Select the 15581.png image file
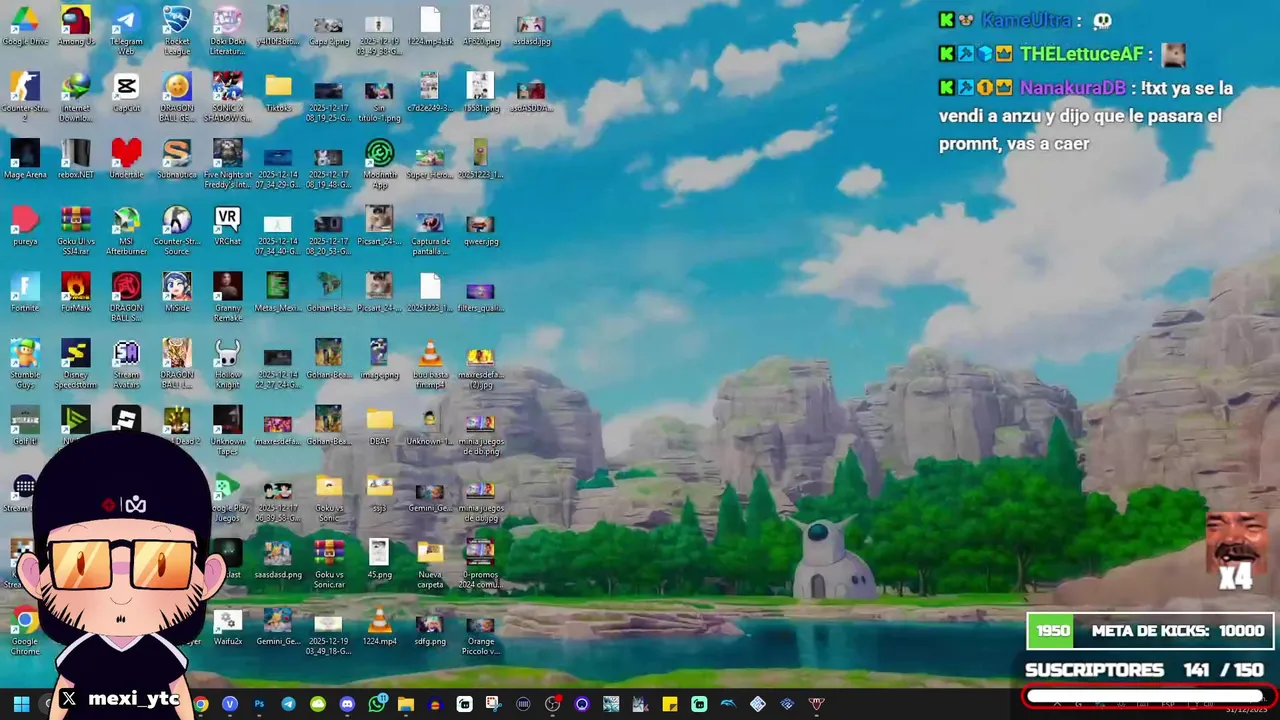This screenshot has height=720, width=1280. tap(480, 93)
